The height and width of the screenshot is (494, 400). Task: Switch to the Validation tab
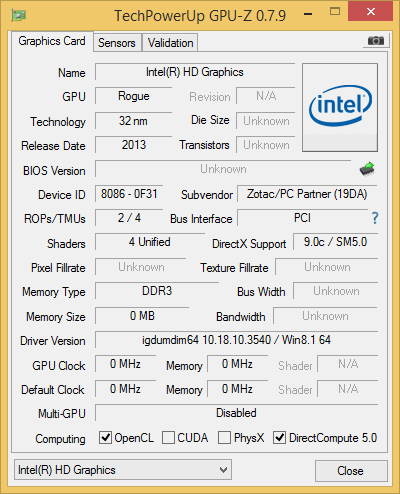(x=170, y=43)
